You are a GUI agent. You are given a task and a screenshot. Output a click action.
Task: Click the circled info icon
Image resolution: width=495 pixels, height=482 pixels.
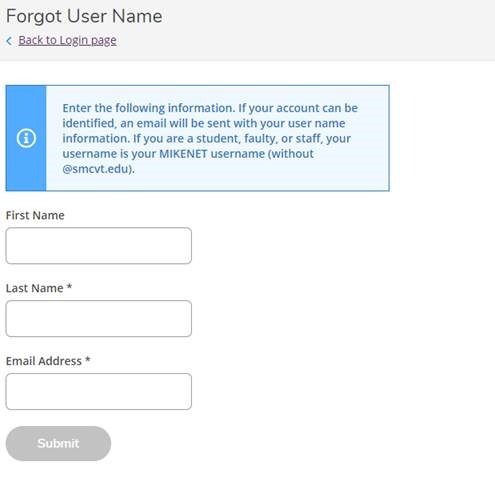pos(26,138)
